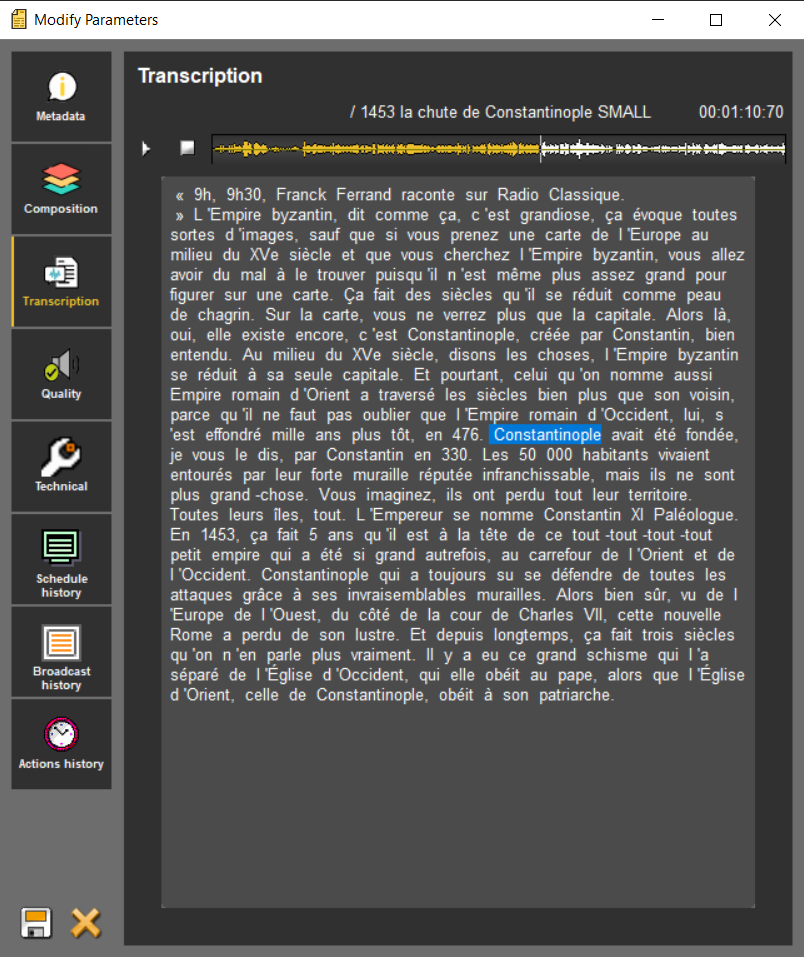Select the Transcription sidebar item
The height and width of the screenshot is (957, 804).
61,281
